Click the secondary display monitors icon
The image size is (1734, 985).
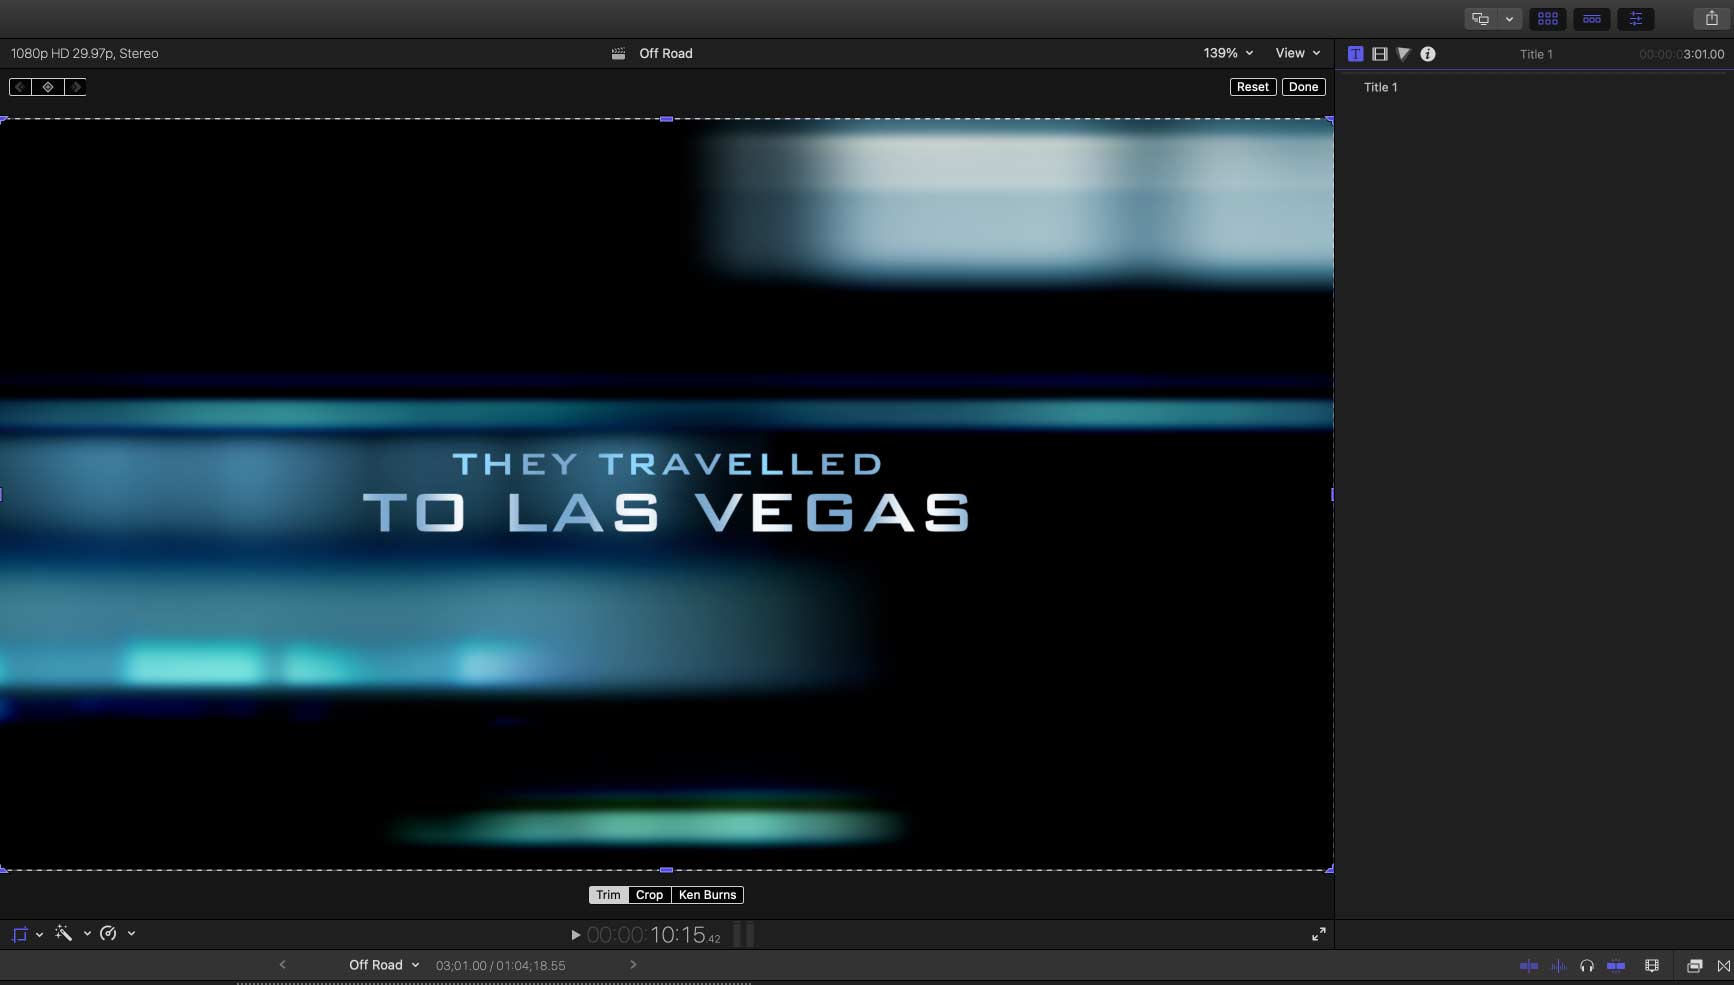click(1481, 19)
